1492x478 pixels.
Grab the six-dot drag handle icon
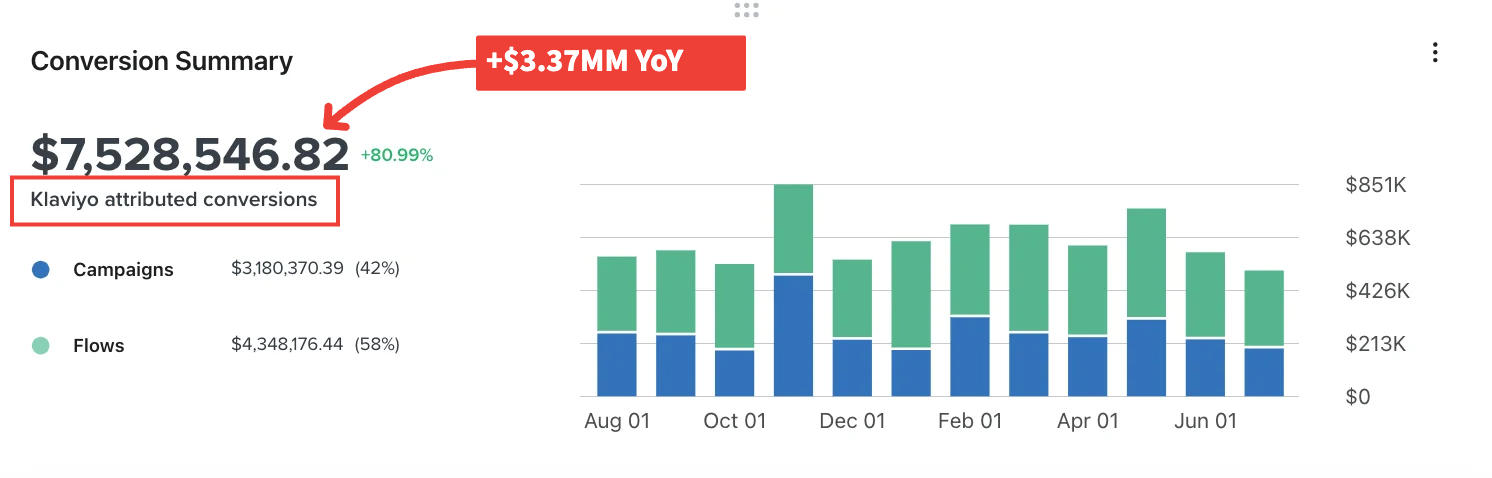(x=746, y=11)
